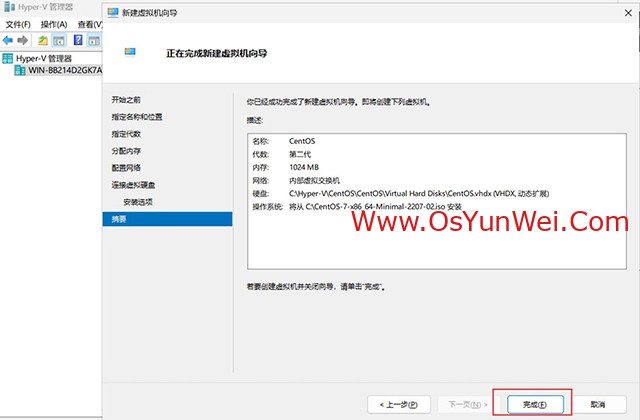Click the show/hide console tree toolbar icon
This screenshot has width=640, height=420.
tap(59, 40)
